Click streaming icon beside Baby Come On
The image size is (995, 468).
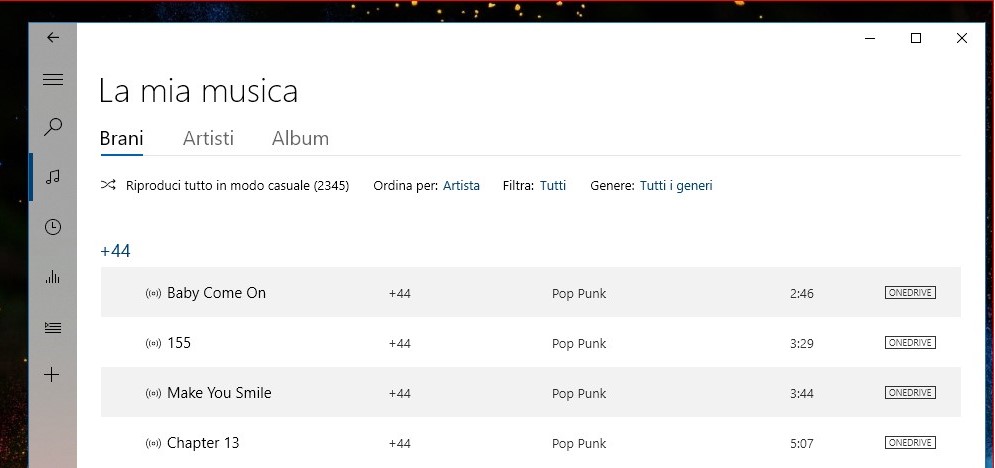coord(153,294)
